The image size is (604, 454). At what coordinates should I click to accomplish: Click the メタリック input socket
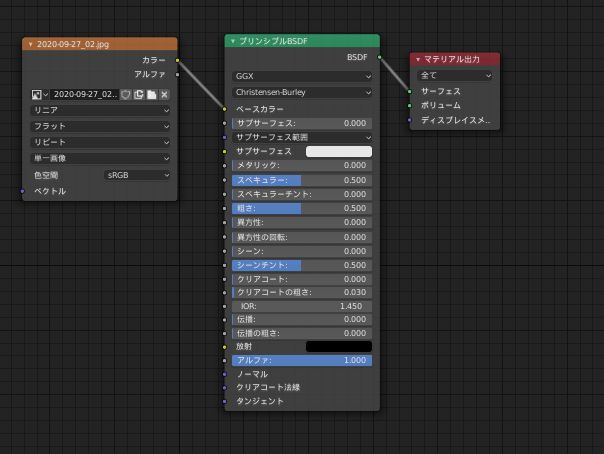click(225, 166)
